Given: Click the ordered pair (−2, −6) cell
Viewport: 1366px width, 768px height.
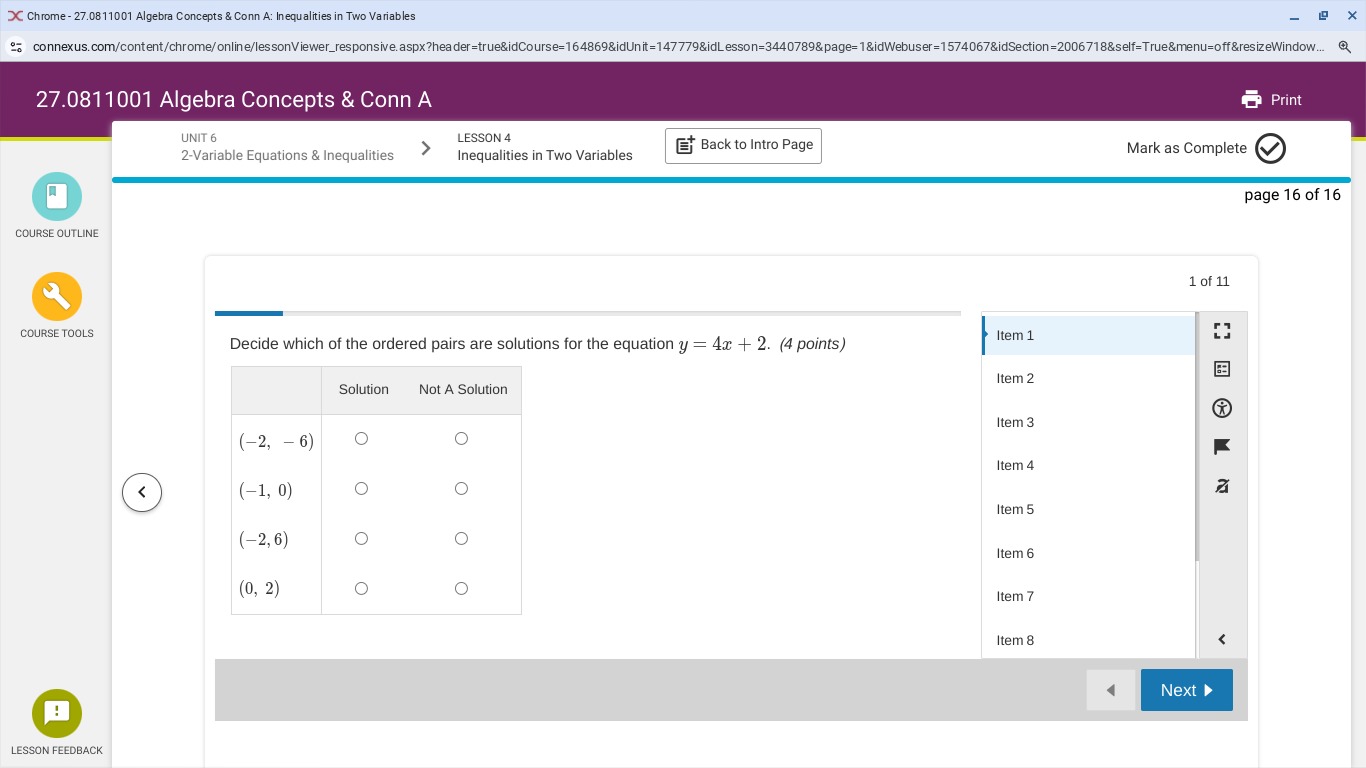Looking at the screenshot, I should [276, 441].
